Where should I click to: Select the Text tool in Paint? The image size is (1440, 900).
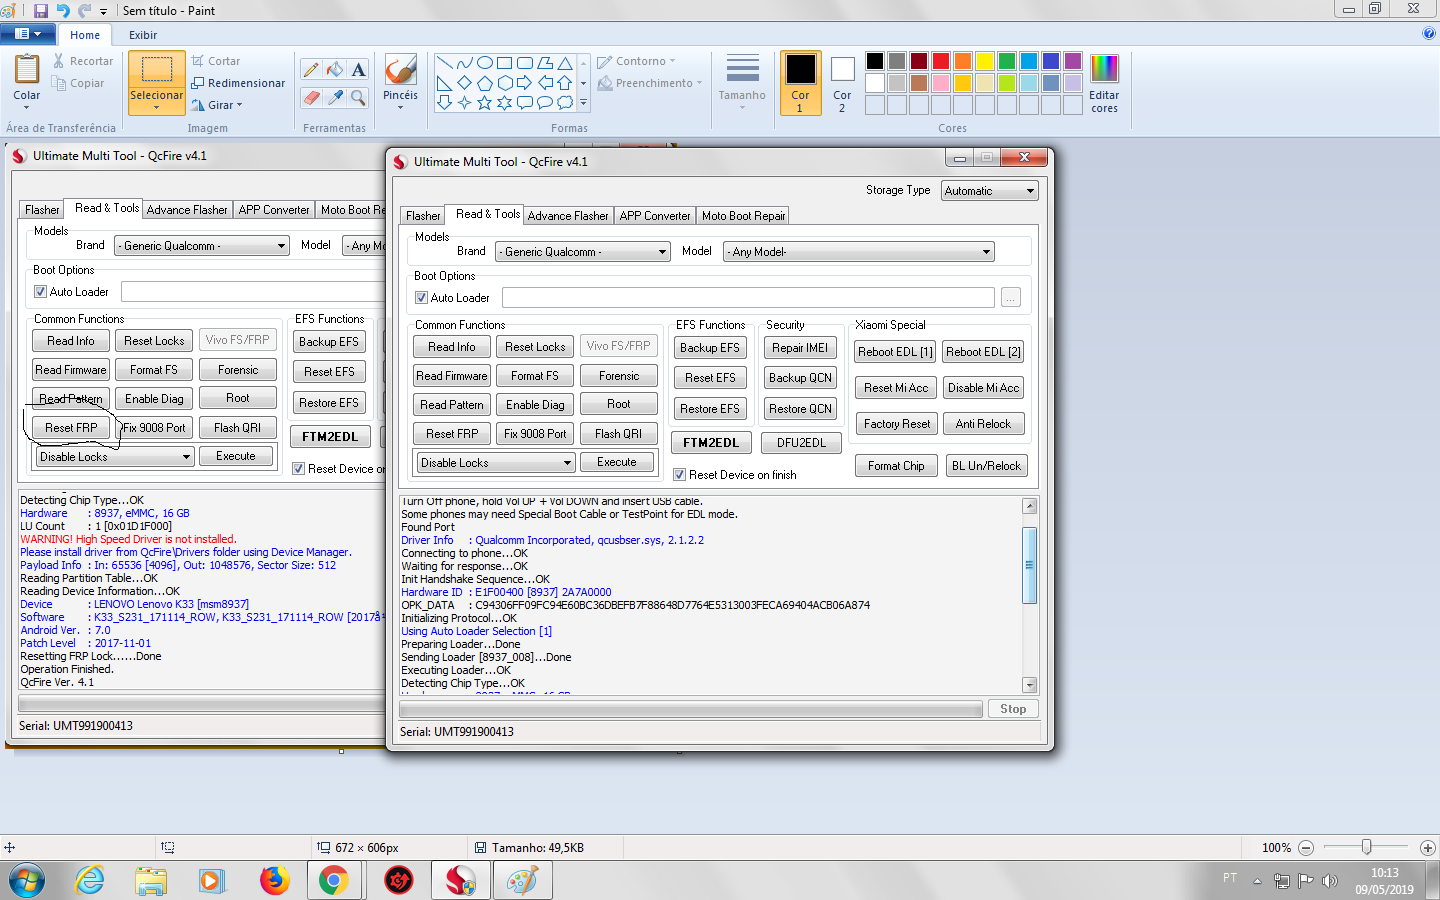pos(359,69)
